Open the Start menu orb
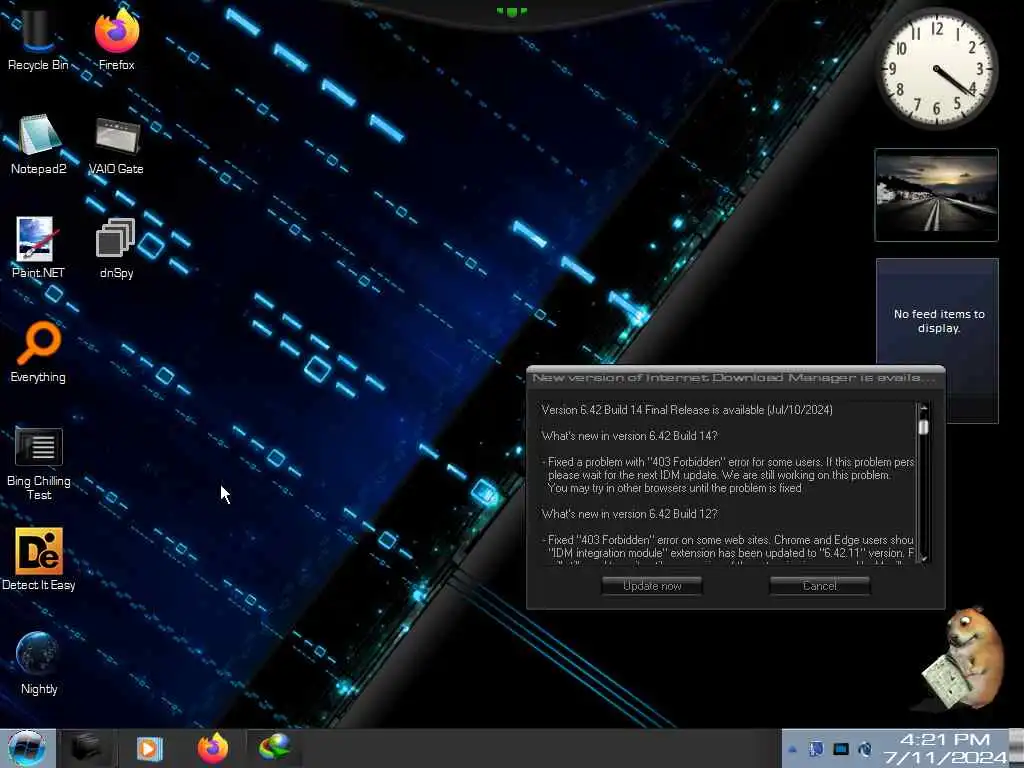The image size is (1024, 768). [x=27, y=748]
